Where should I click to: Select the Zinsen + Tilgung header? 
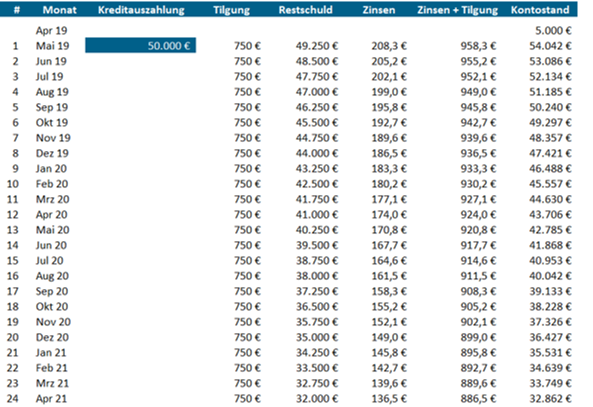coord(458,10)
